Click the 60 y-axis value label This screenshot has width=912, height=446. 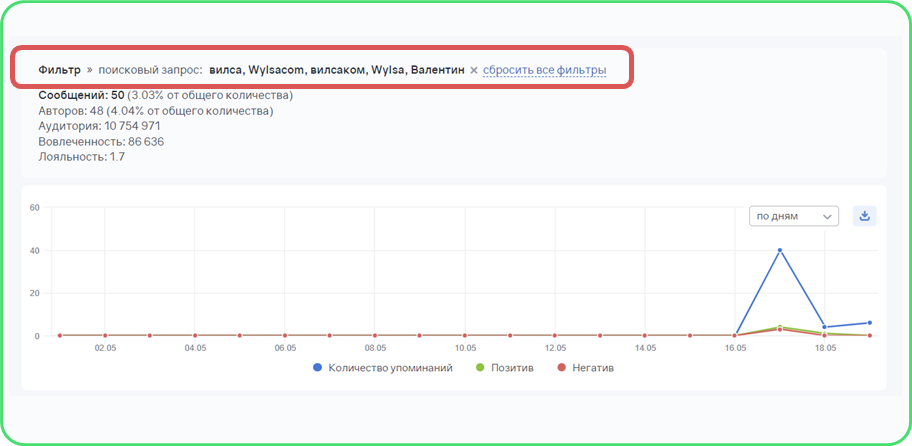(x=34, y=208)
